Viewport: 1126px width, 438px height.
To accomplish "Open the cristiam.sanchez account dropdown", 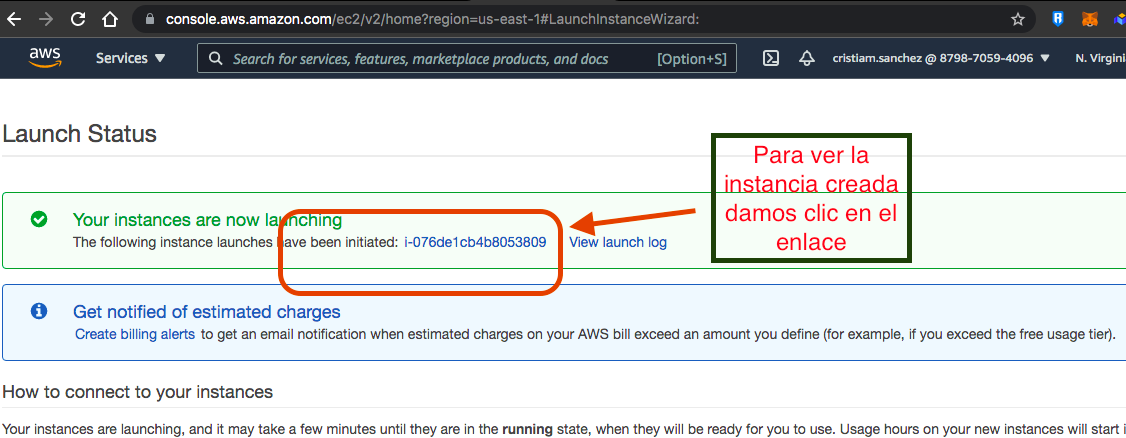I will coord(940,58).
